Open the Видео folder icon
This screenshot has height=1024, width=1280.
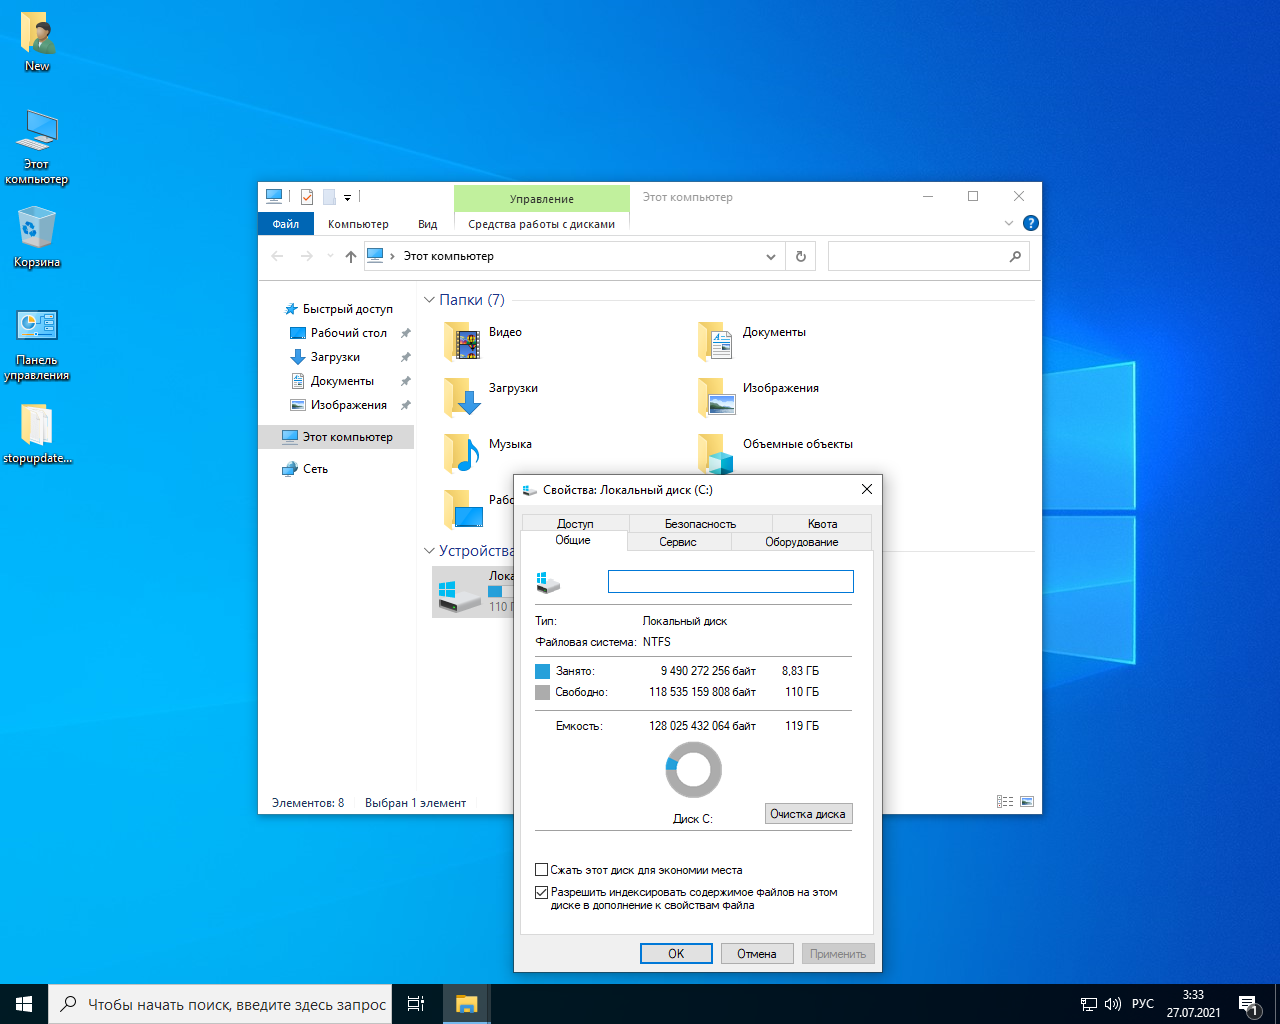click(x=463, y=342)
